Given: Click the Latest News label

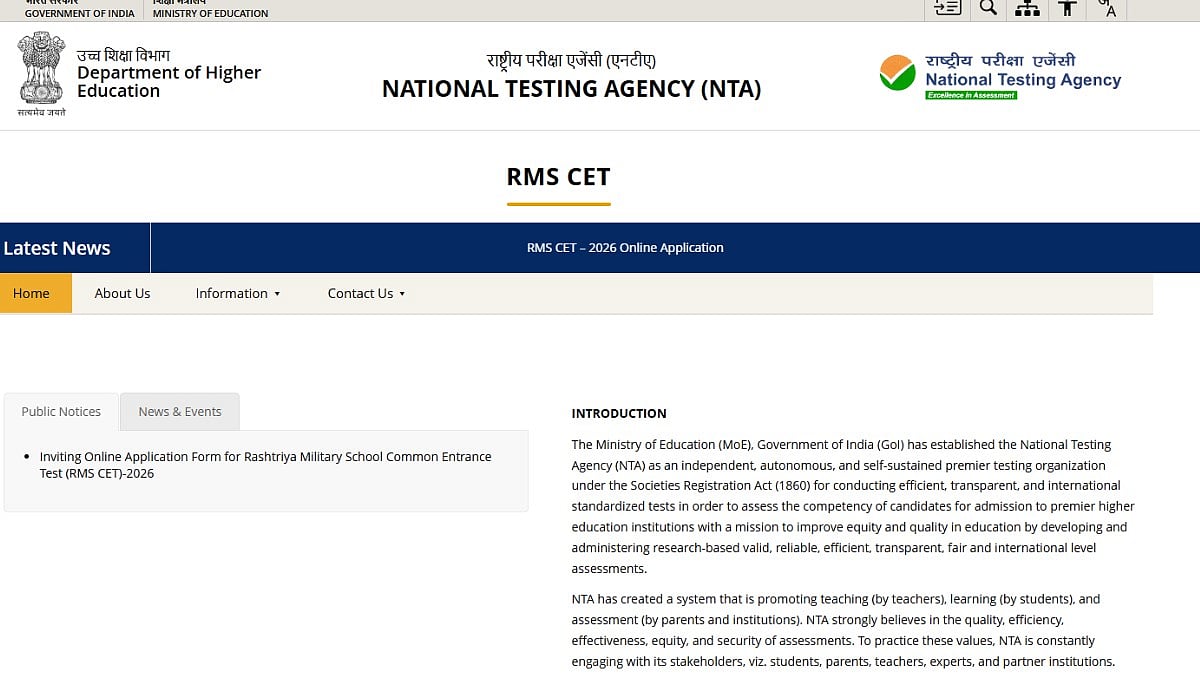Looking at the screenshot, I should tap(57, 248).
